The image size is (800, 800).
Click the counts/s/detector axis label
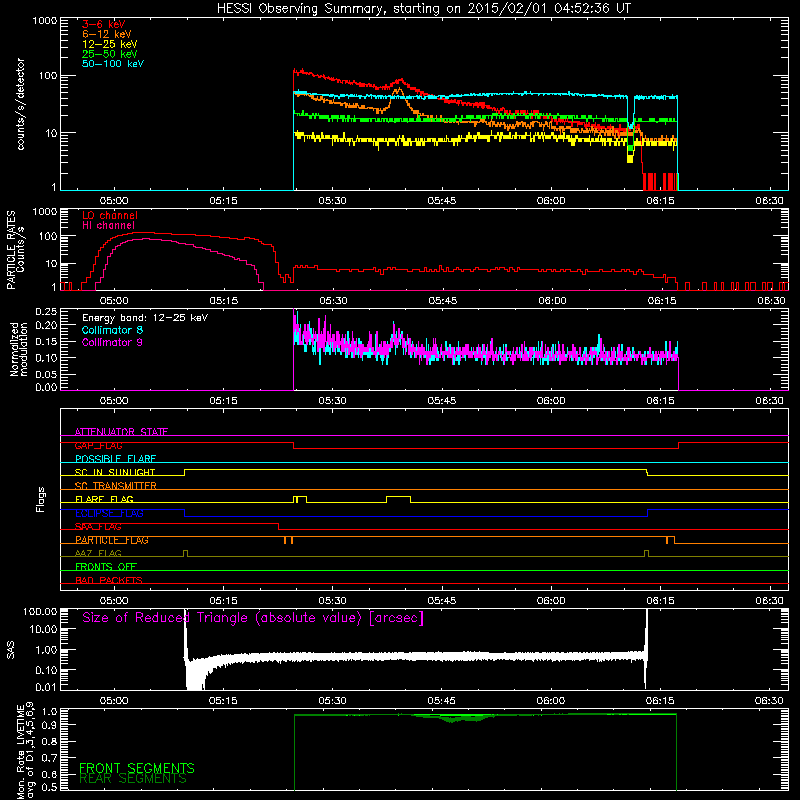(21, 104)
